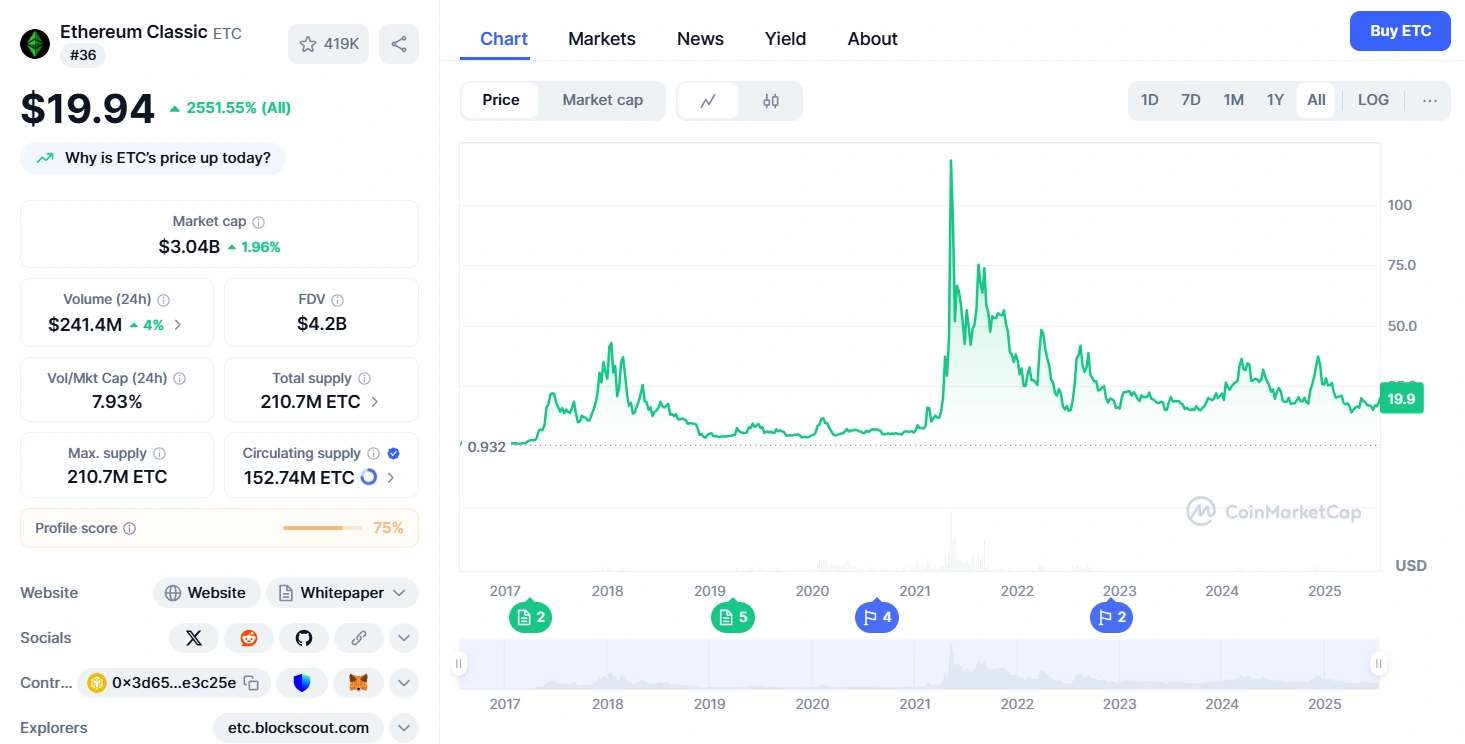Viewport: 1465px width, 744px height.
Task: Open the About tab
Action: click(x=873, y=39)
